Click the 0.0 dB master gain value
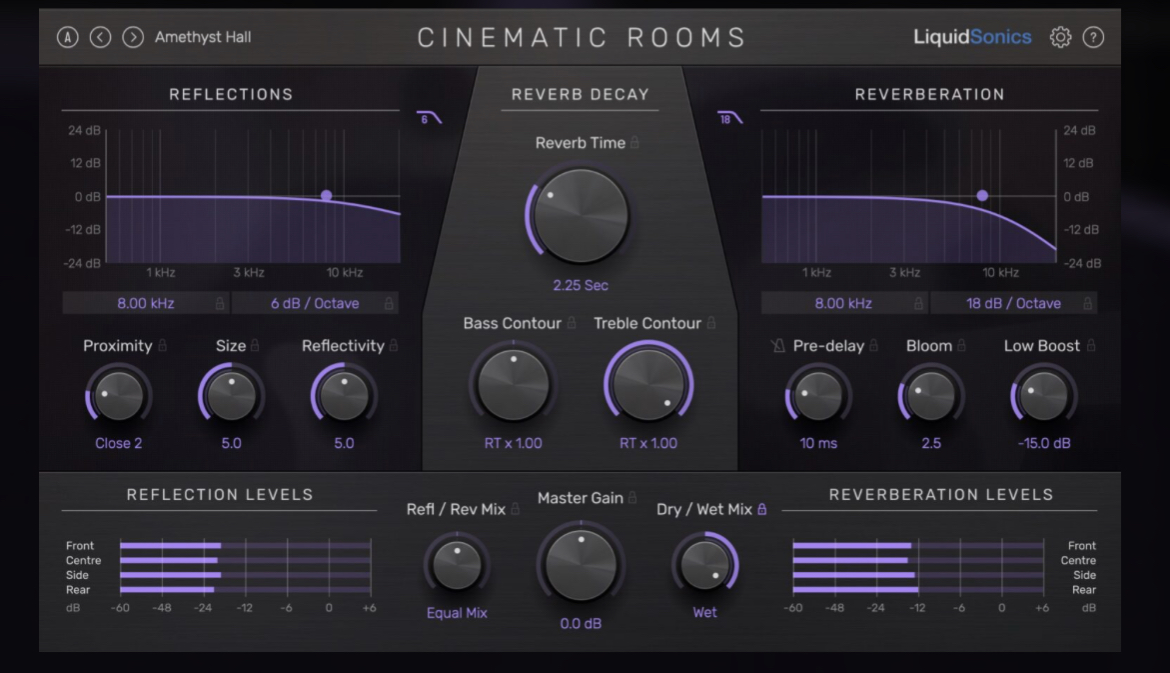The height and width of the screenshot is (673, 1170). (x=581, y=623)
